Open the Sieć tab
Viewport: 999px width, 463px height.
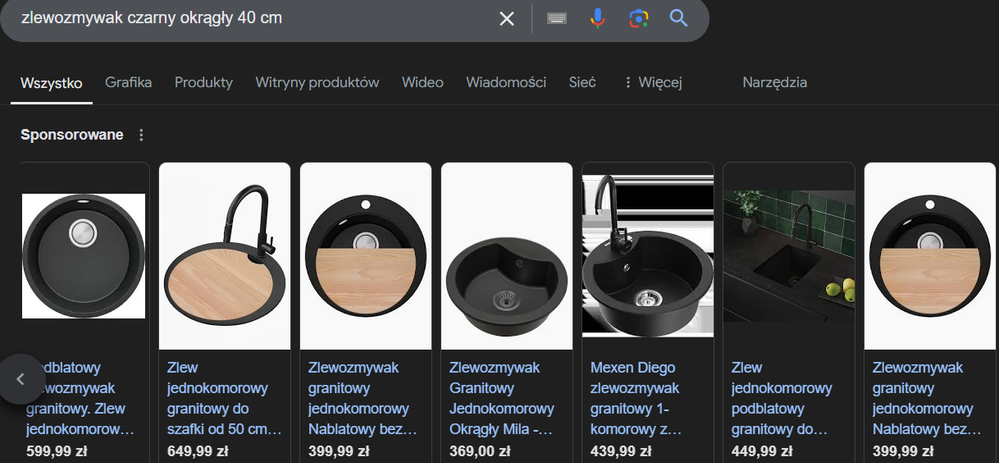pyautogui.click(x=582, y=83)
